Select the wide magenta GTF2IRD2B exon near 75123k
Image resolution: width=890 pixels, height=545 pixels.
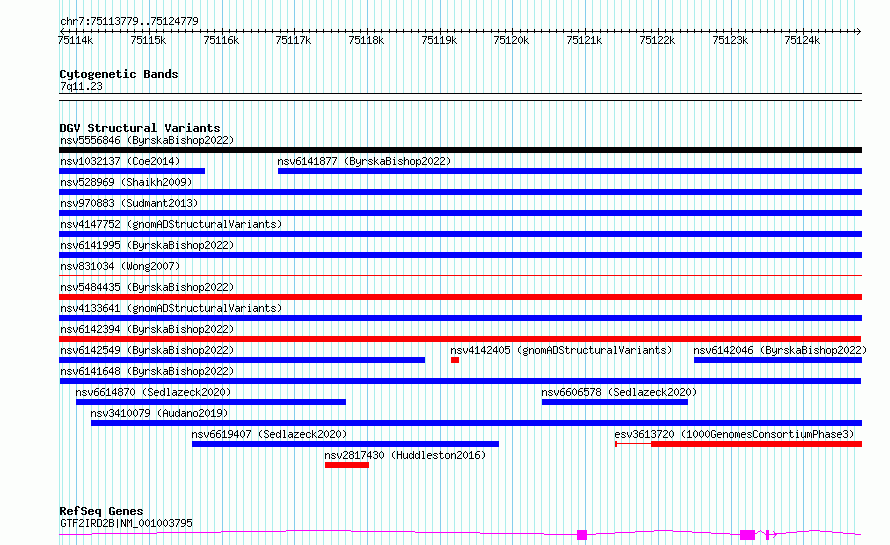tap(748, 535)
